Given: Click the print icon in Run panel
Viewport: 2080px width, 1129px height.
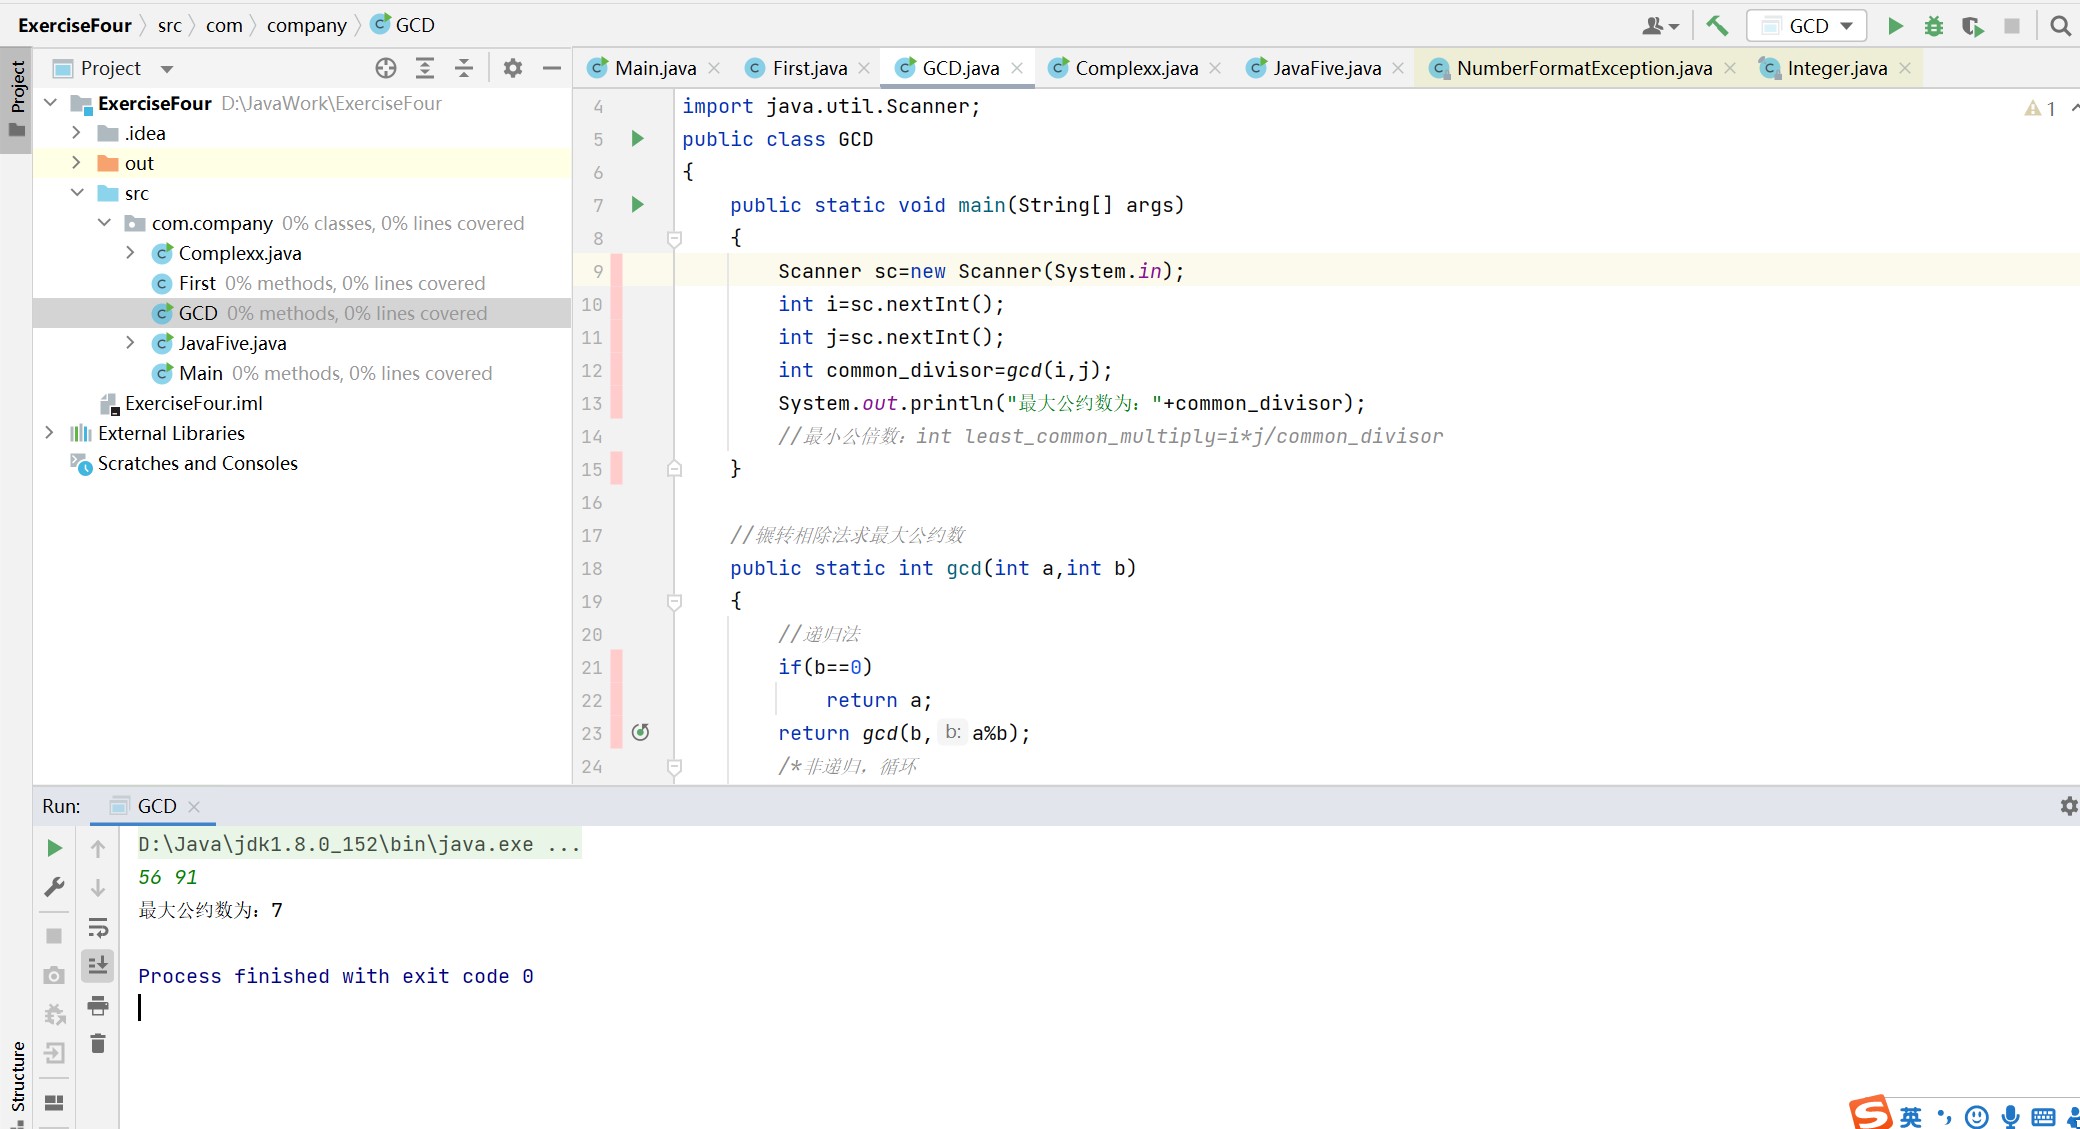Looking at the screenshot, I should pos(98,1005).
